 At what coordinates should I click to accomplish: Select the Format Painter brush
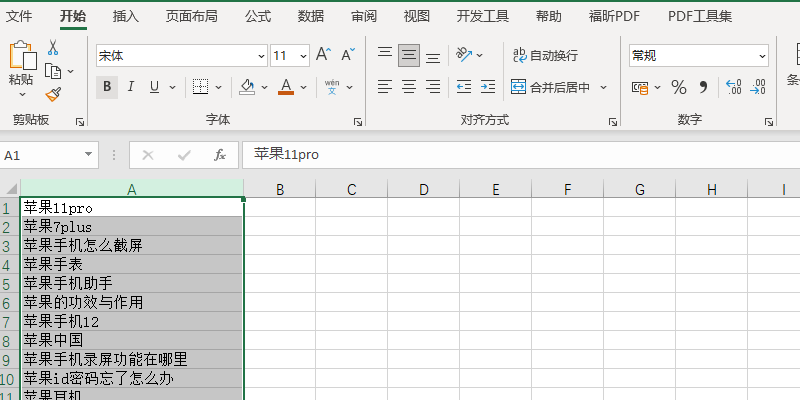coord(53,94)
